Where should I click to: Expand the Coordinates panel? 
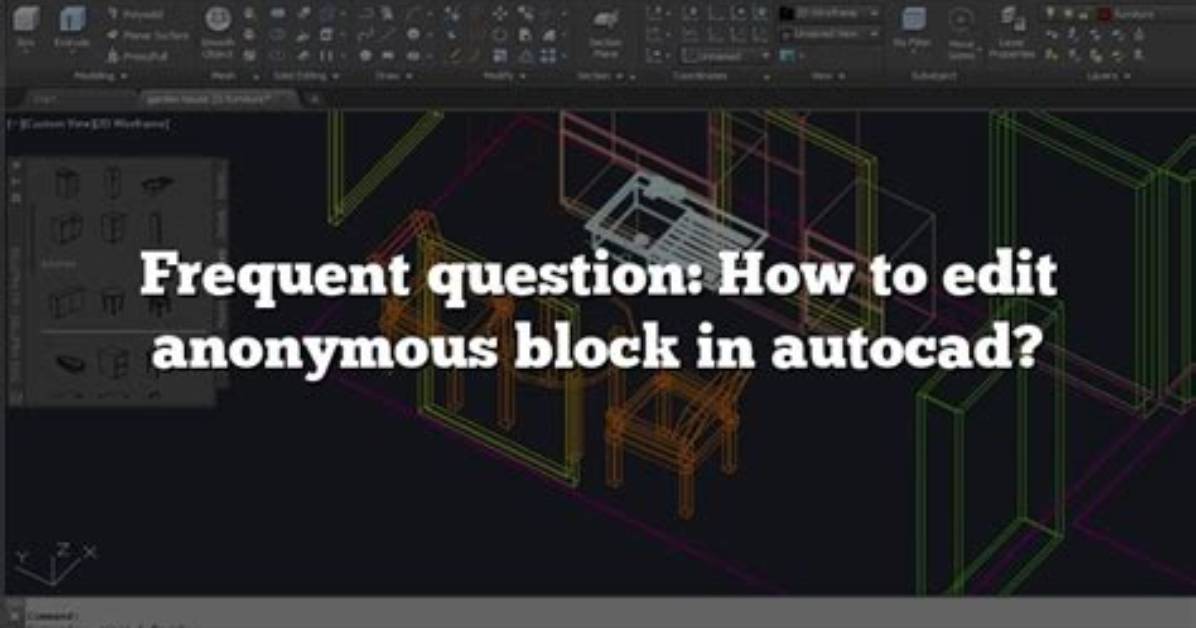pyautogui.click(x=721, y=77)
